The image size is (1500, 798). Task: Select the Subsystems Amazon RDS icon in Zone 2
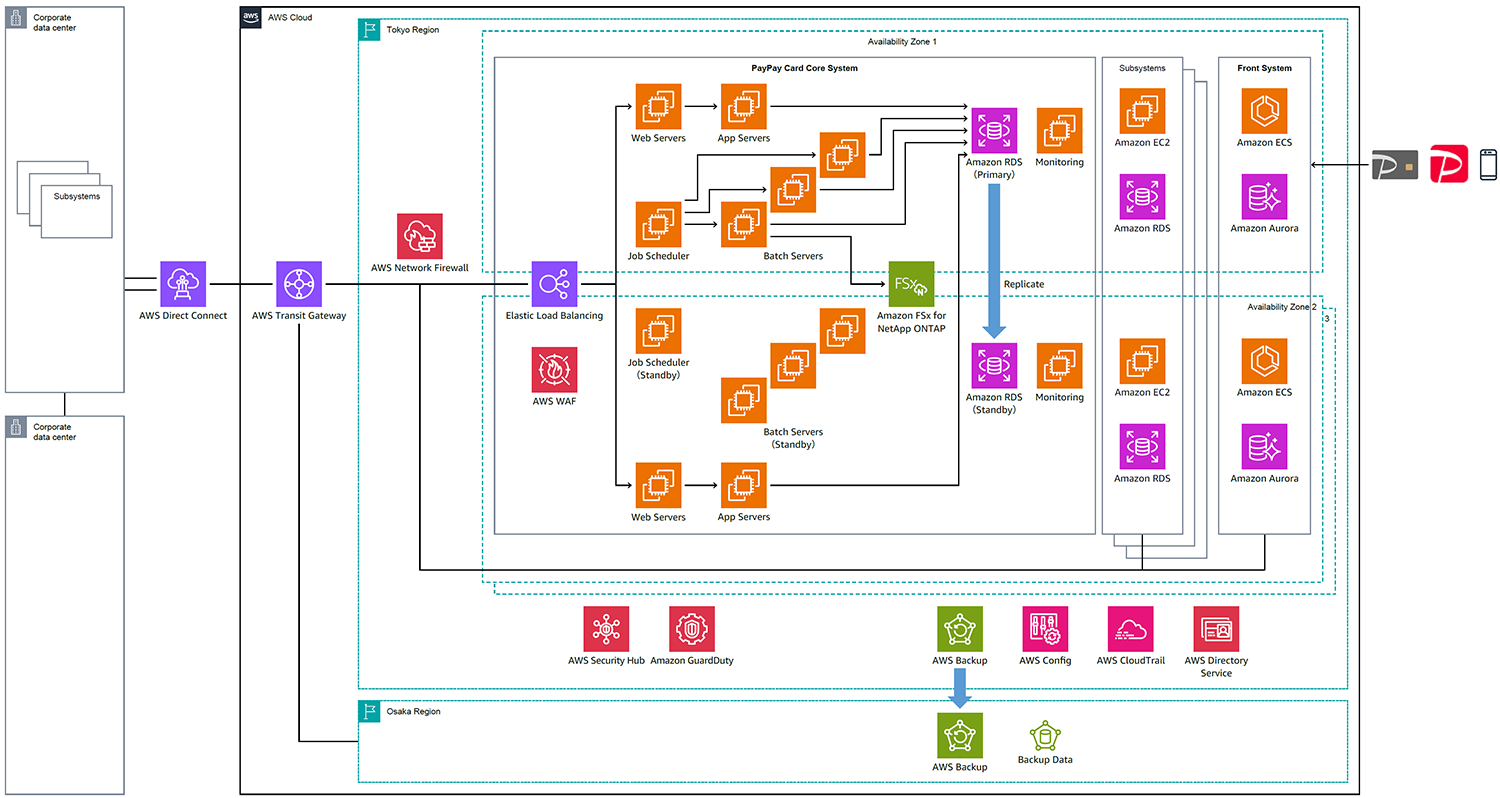pyautogui.click(x=1142, y=447)
